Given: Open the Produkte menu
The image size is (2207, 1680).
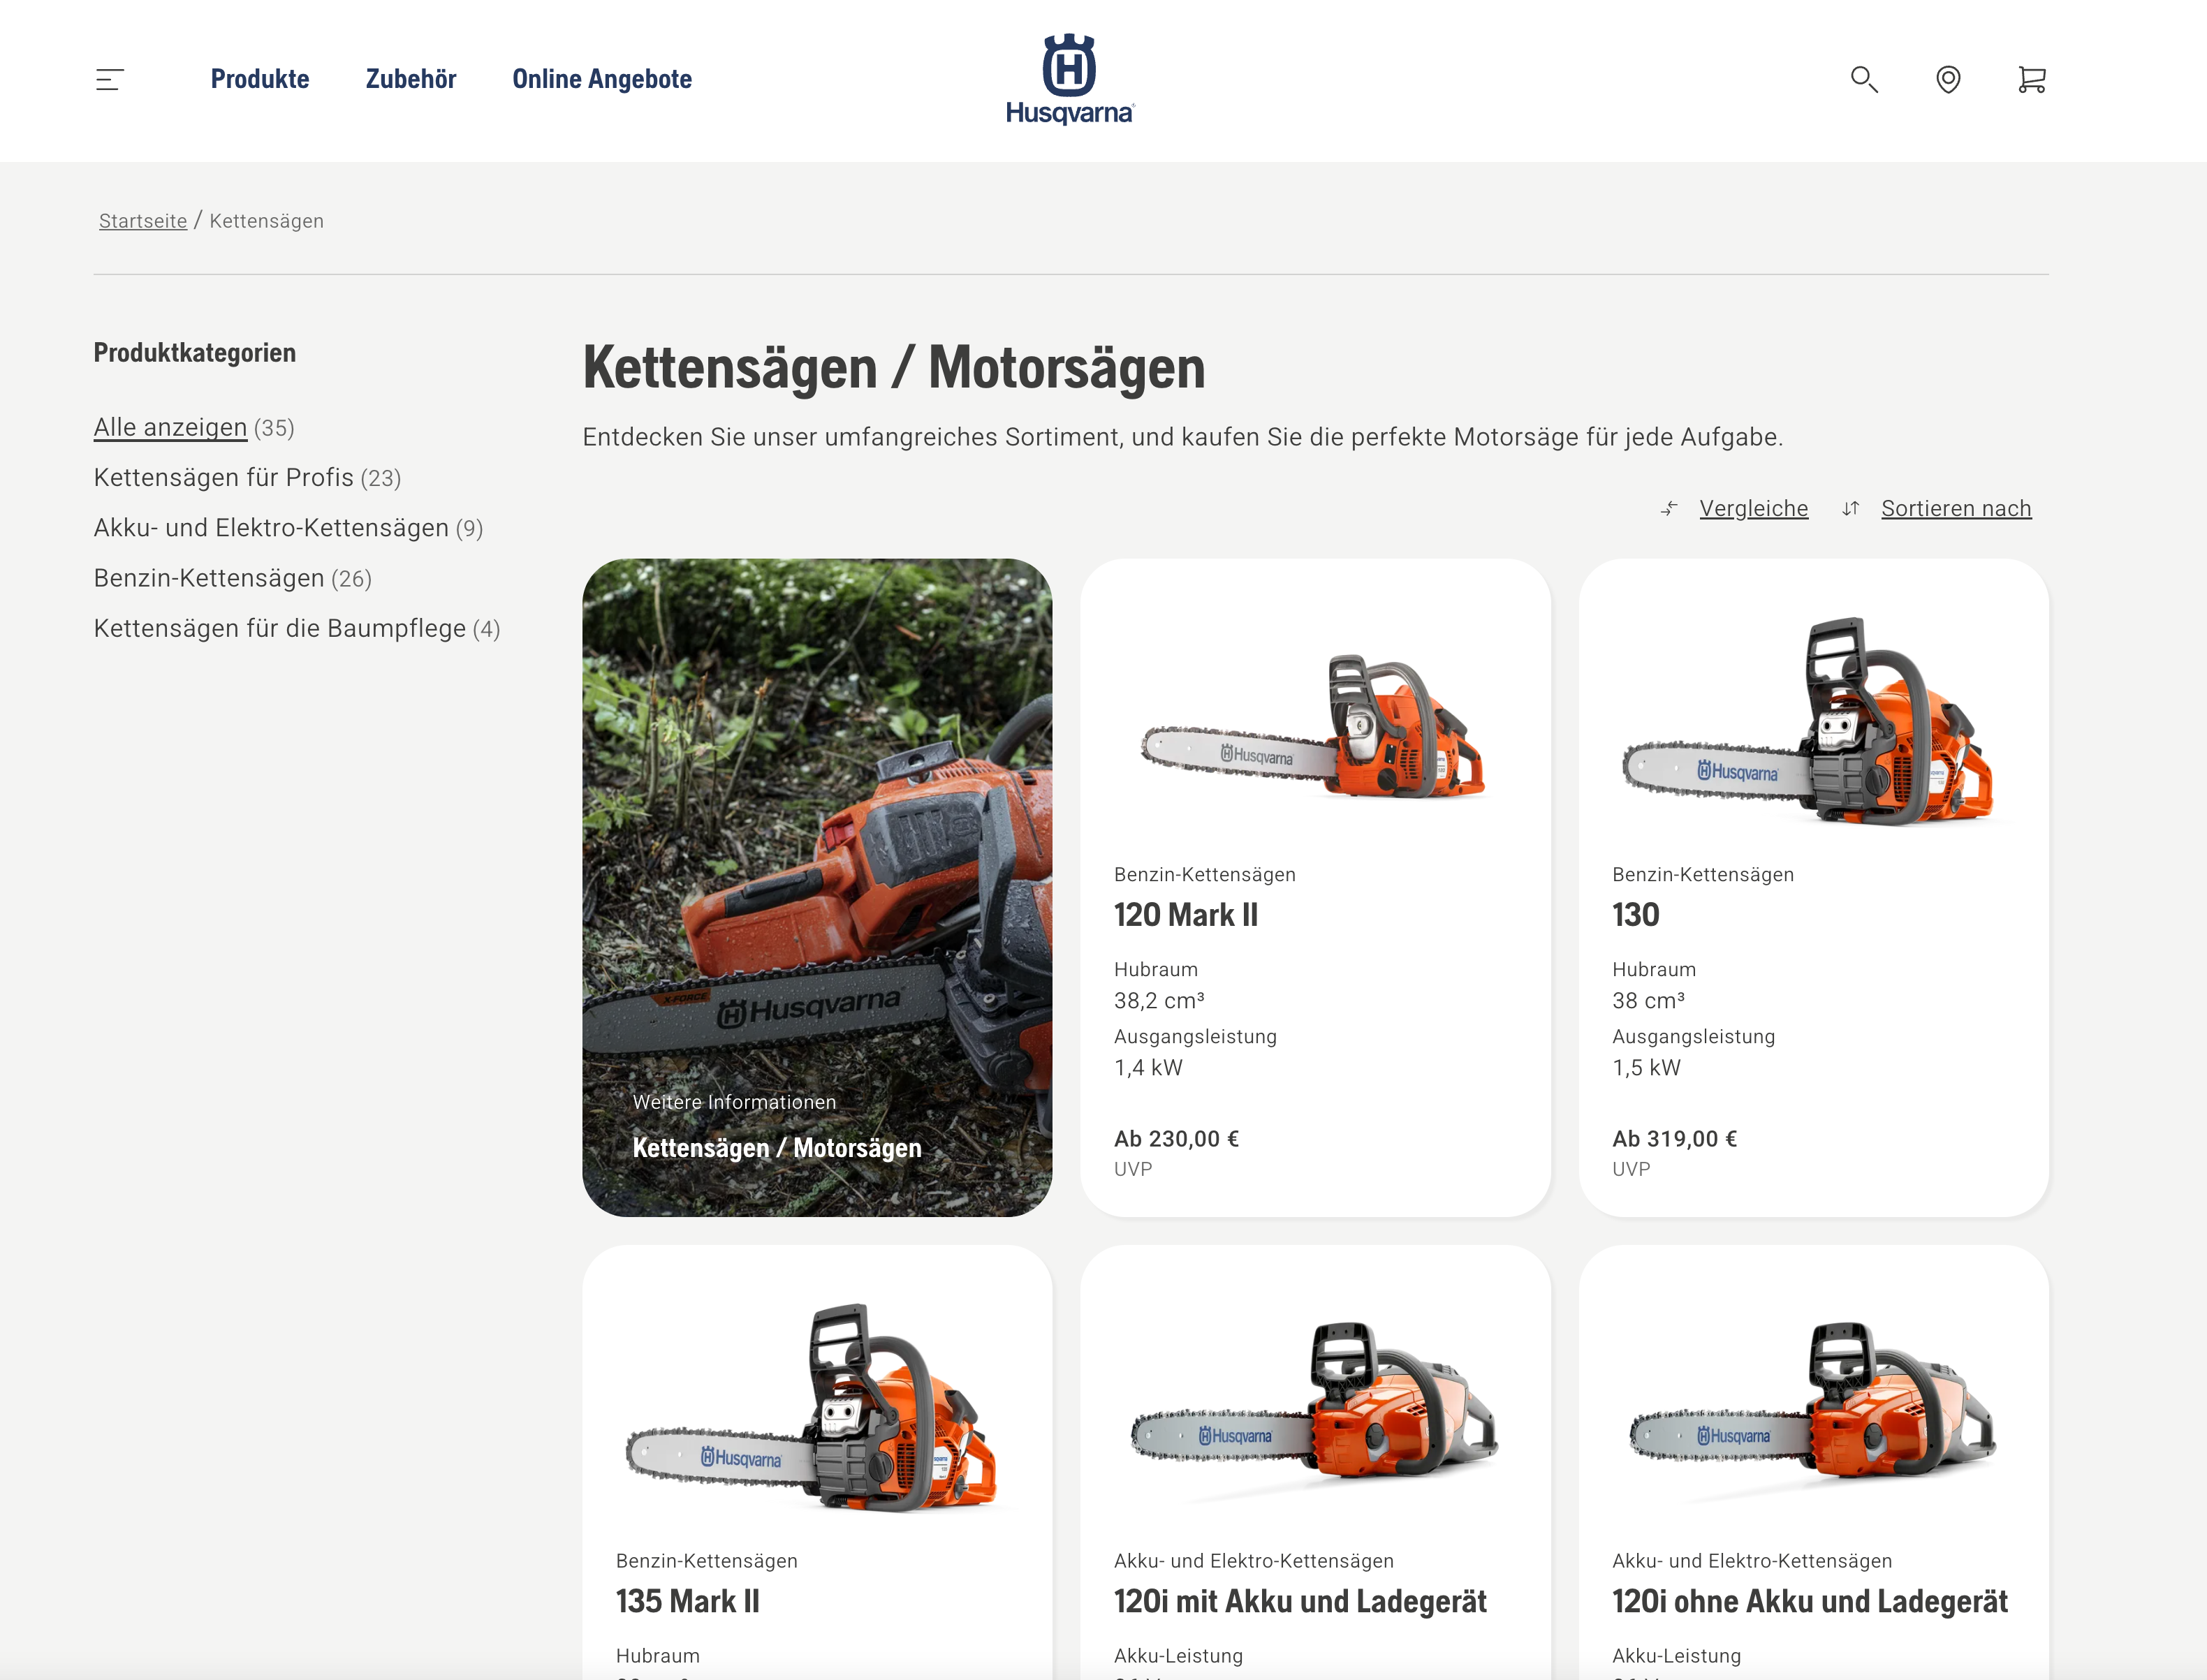Looking at the screenshot, I should tap(260, 79).
